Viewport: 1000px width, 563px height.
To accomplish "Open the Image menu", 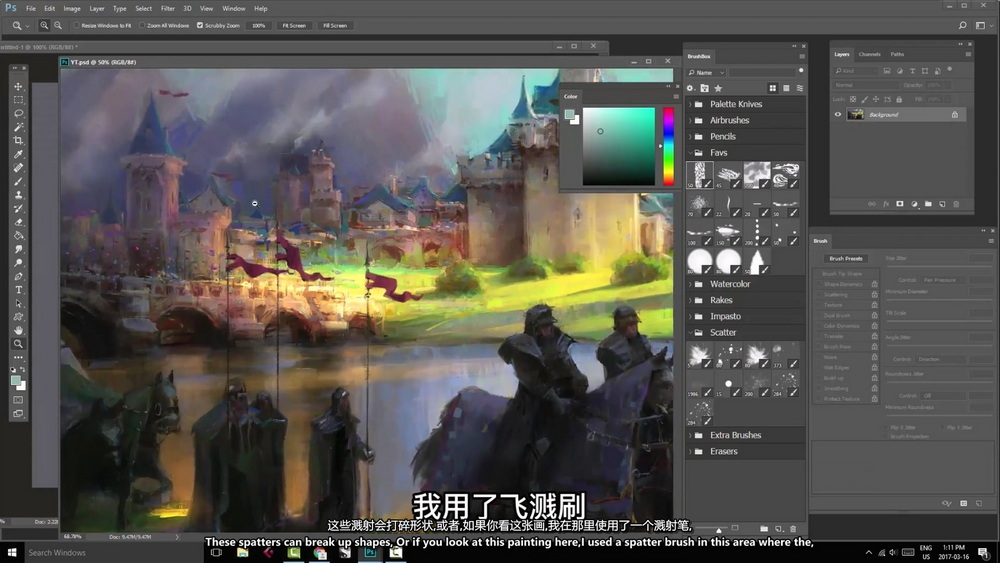I will tap(72, 8).
